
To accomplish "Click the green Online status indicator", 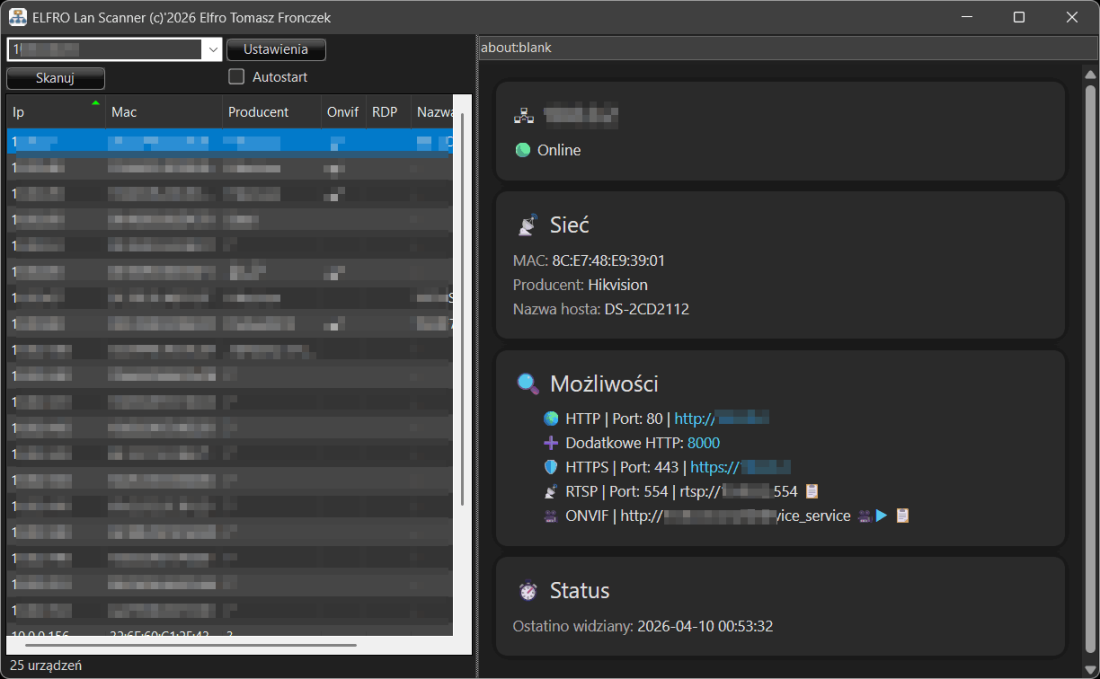I will (523, 150).
